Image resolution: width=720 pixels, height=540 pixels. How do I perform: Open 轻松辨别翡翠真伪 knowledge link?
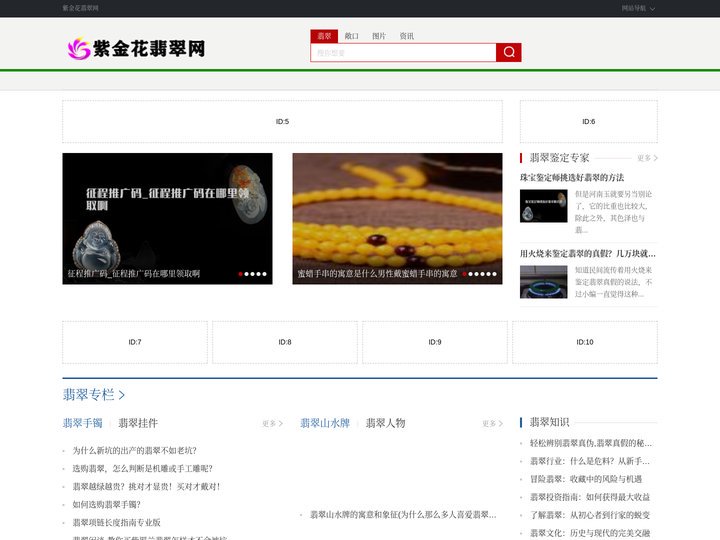pos(591,443)
